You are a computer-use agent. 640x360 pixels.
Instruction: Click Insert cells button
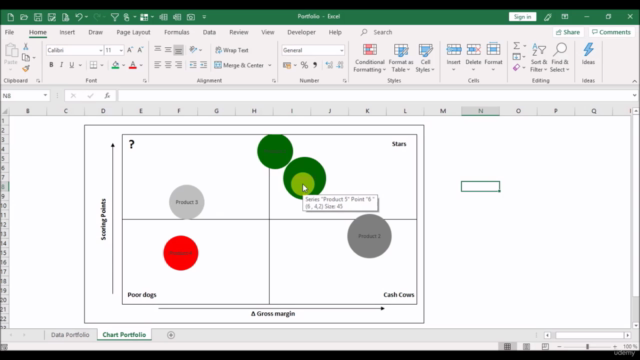click(453, 57)
